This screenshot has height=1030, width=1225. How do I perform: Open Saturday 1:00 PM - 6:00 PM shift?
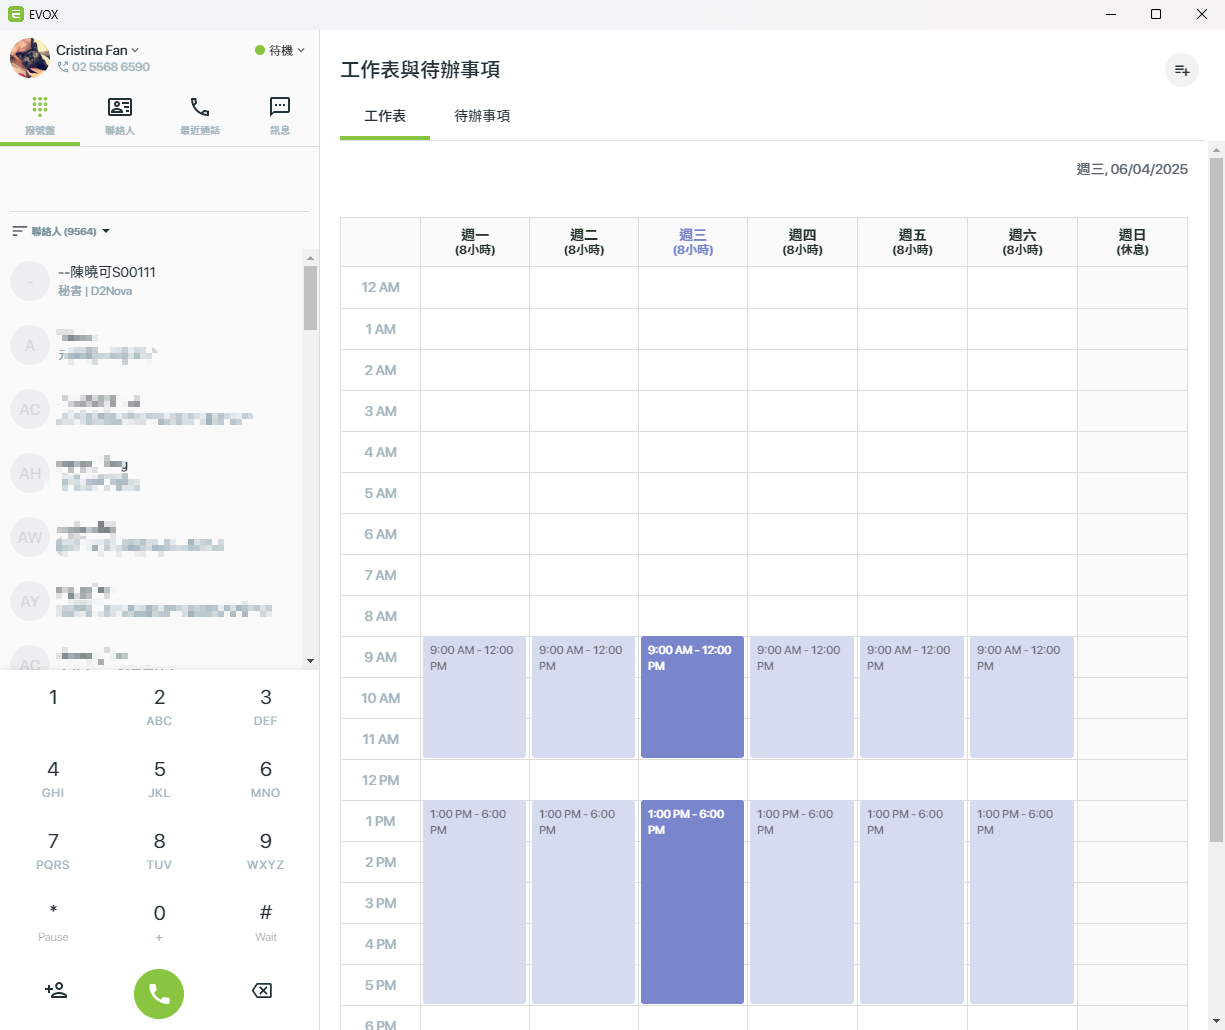(x=1022, y=902)
